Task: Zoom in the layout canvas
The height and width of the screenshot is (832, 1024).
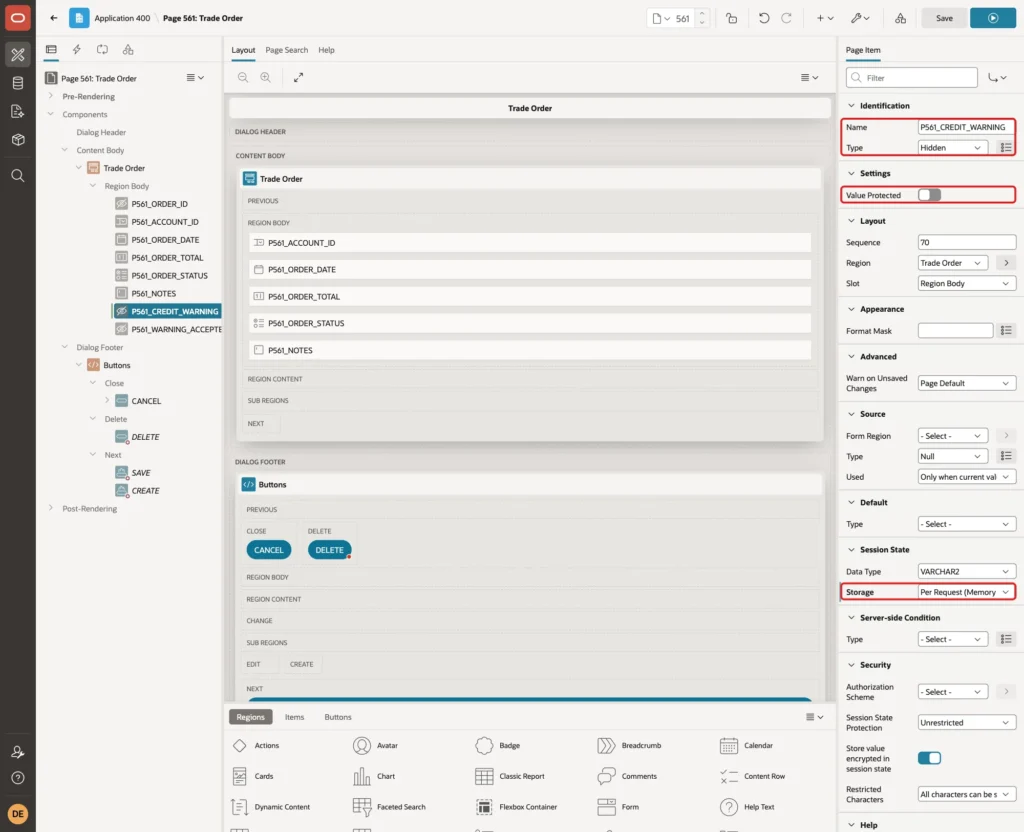Action: pyautogui.click(x=266, y=77)
